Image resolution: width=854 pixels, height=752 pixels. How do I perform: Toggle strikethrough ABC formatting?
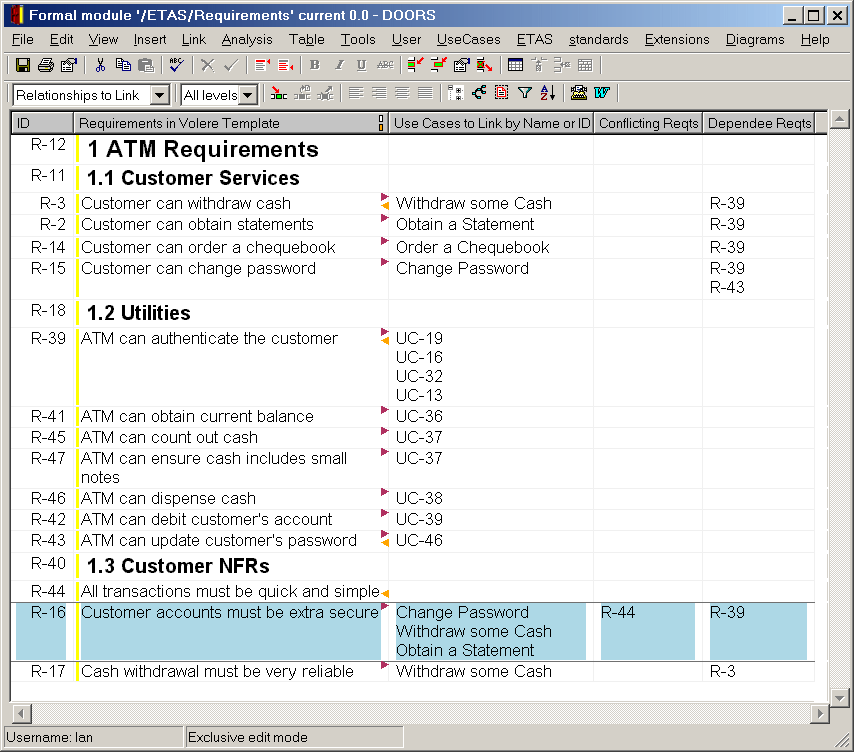point(385,65)
